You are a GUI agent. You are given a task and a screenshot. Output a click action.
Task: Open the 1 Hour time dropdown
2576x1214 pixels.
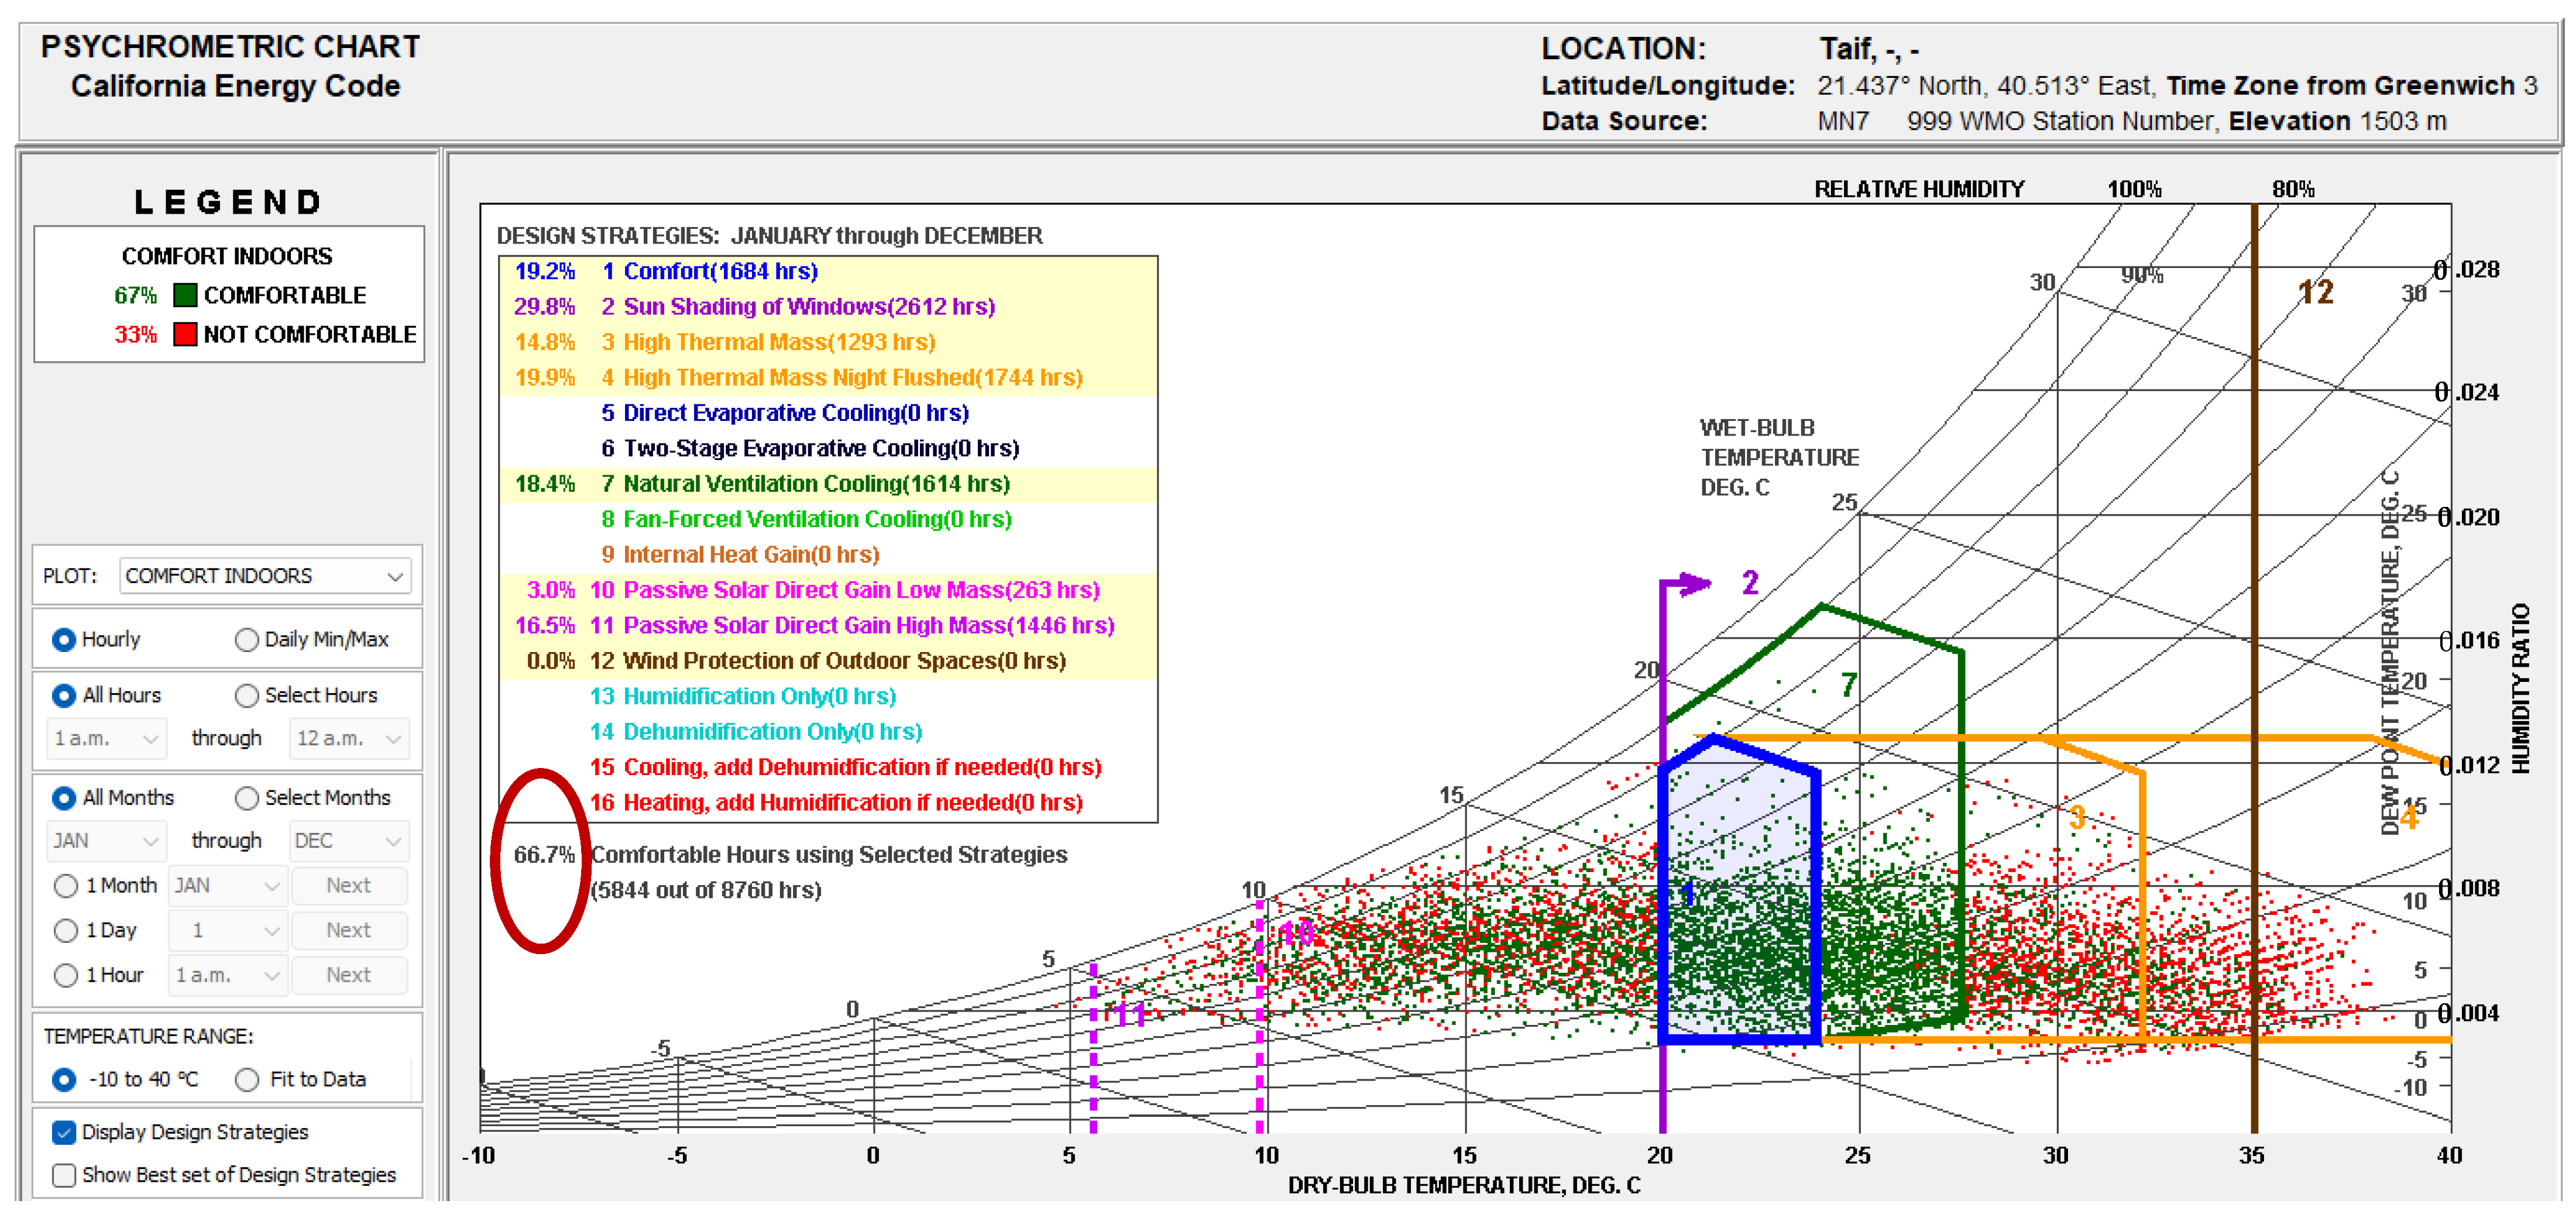click(228, 975)
